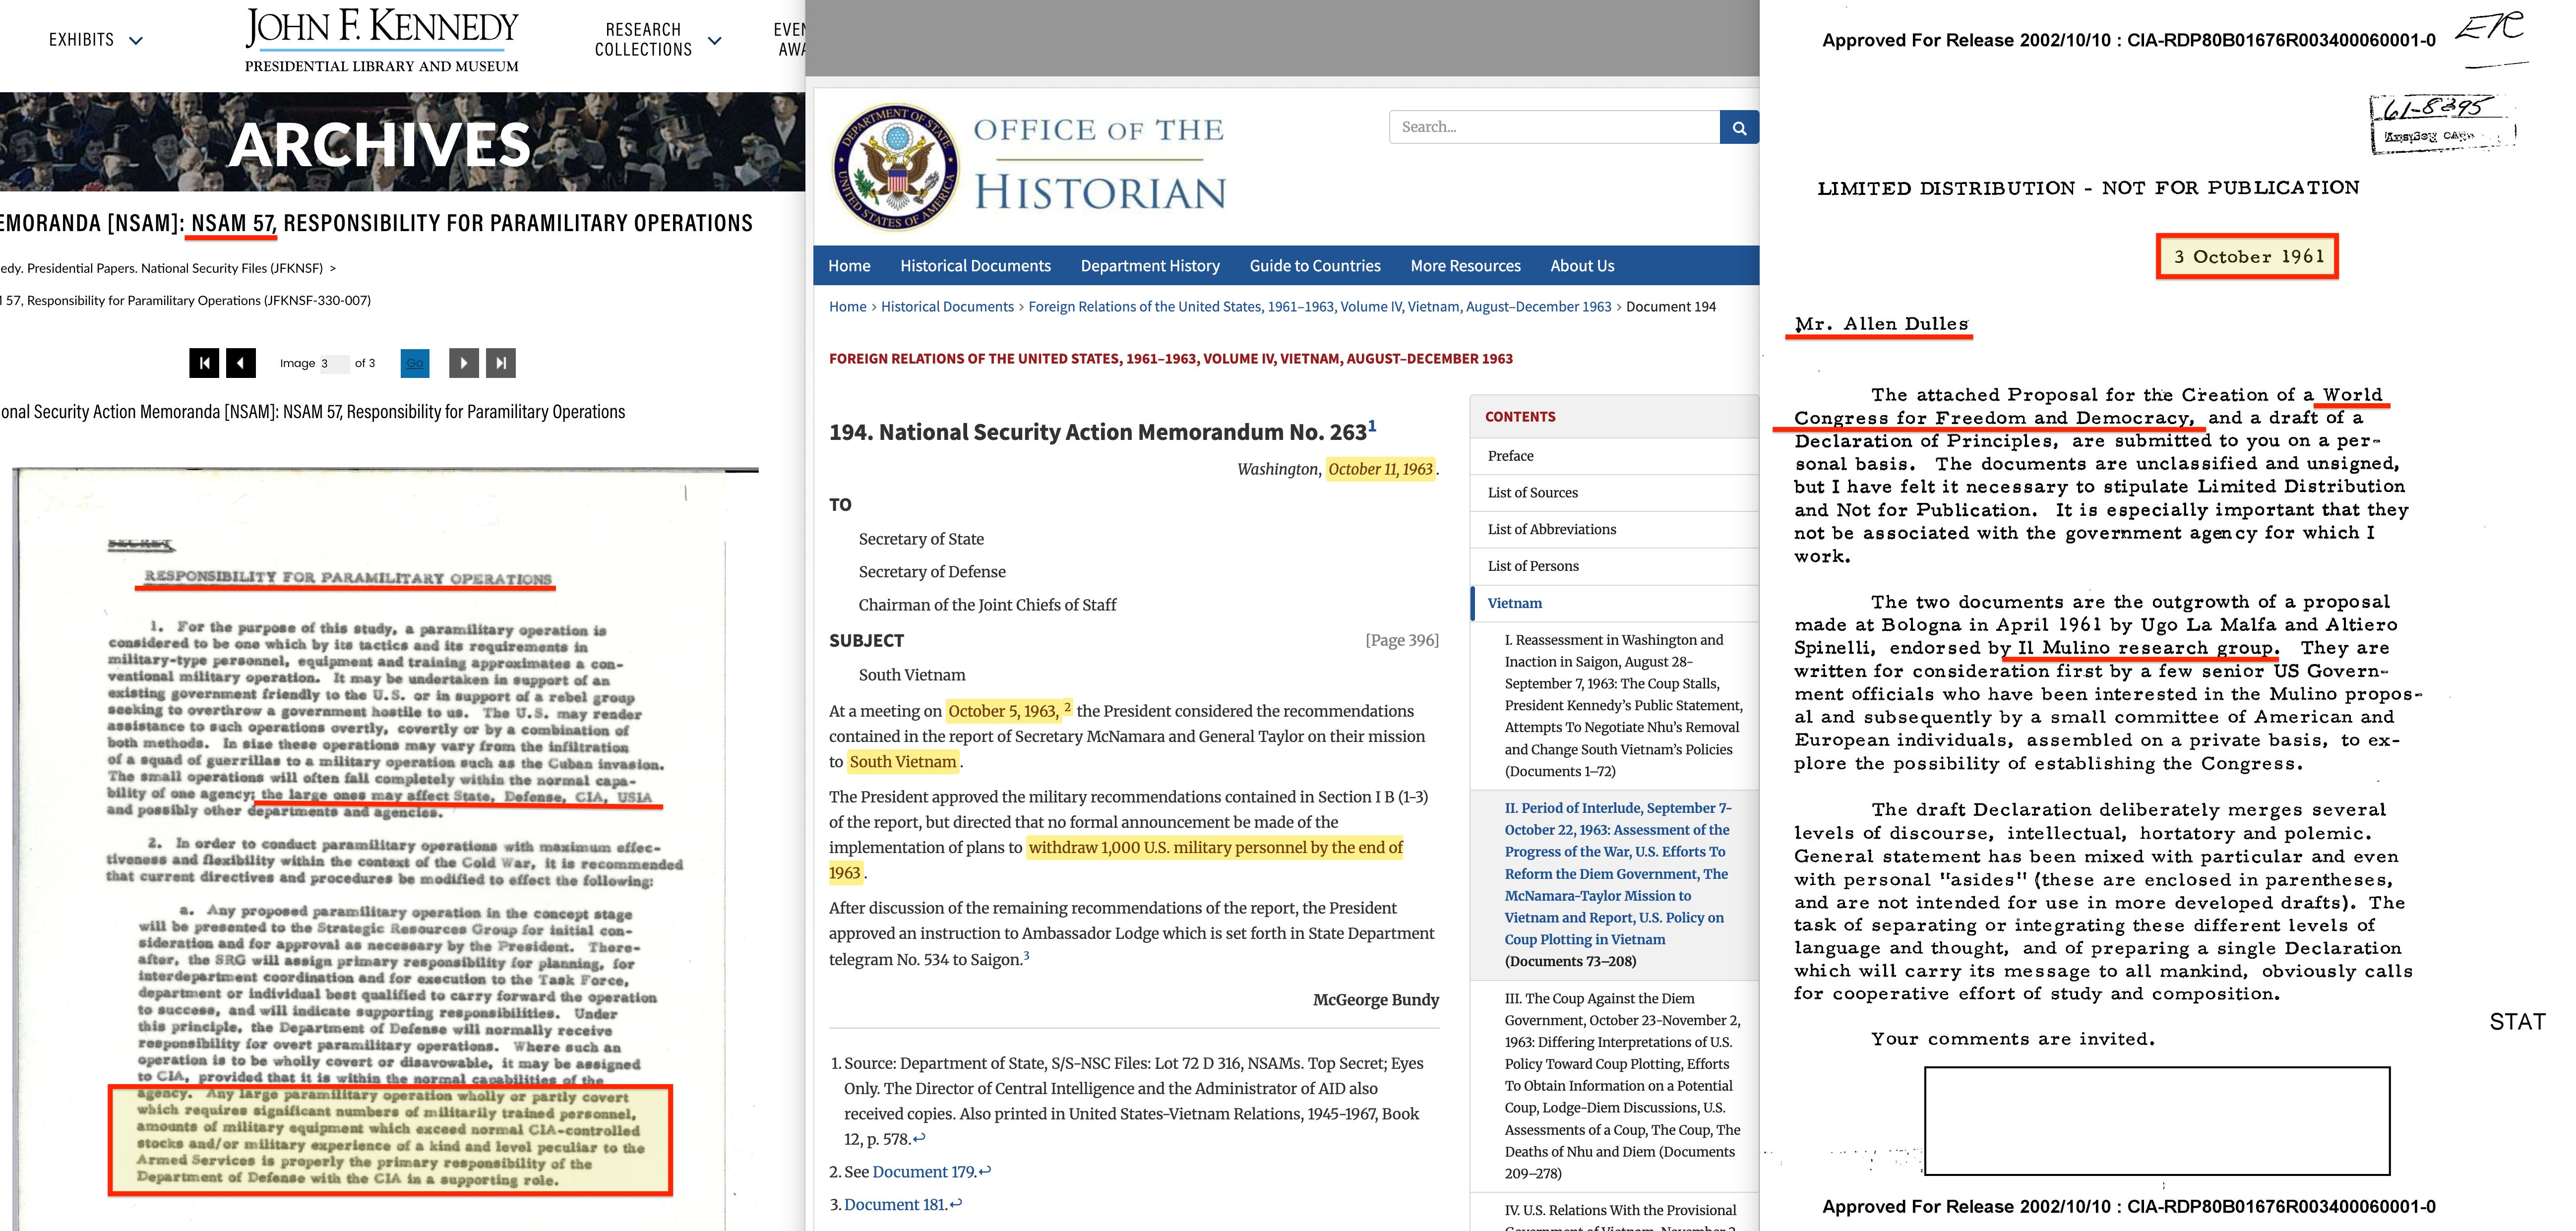2576x1231 pixels.
Task: Open the Home nav menu item
Action: [x=849, y=266]
